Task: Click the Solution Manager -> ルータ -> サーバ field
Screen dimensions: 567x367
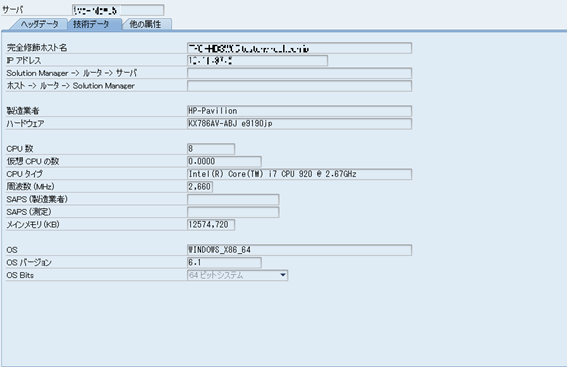Action: [299, 73]
